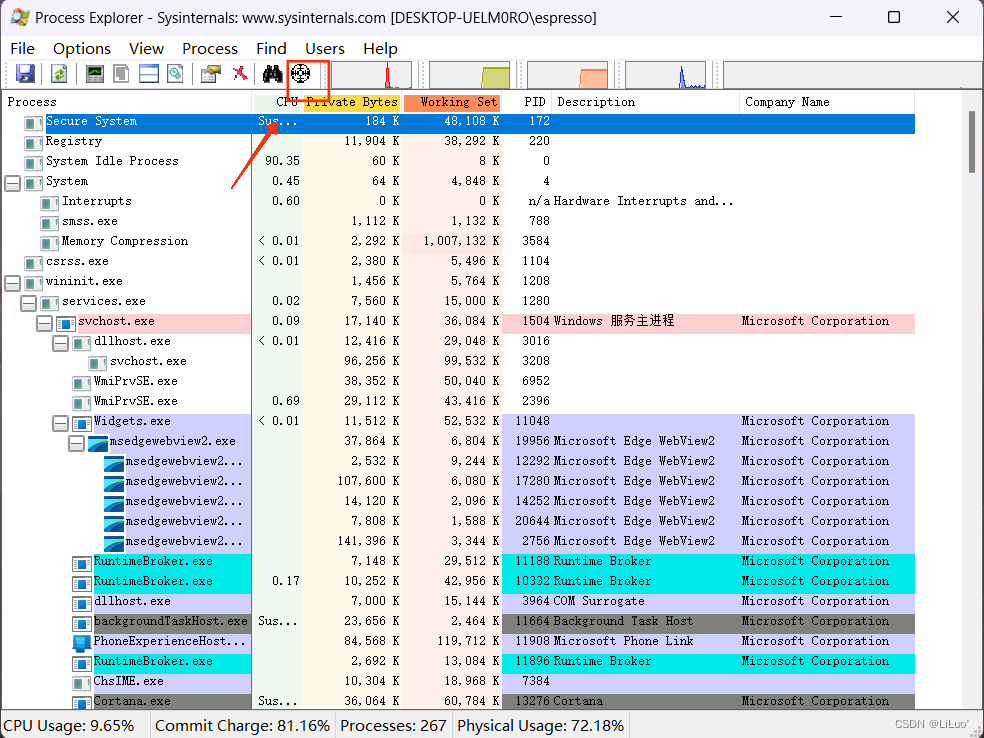
Task: Click the Process Explorer title bar app icon
Action: [19, 17]
